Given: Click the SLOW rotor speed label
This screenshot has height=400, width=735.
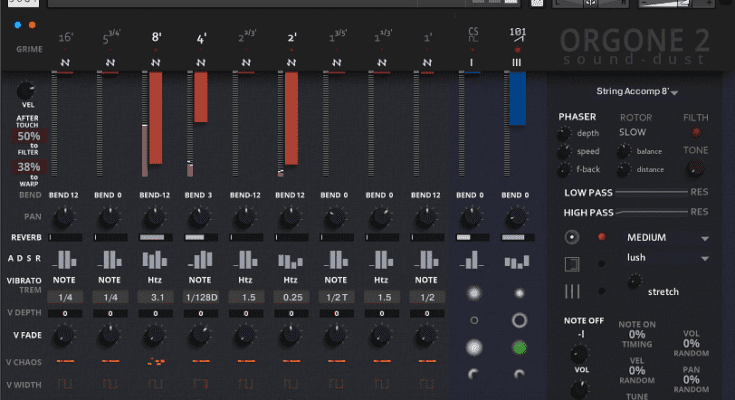Looking at the screenshot, I should click(x=632, y=132).
